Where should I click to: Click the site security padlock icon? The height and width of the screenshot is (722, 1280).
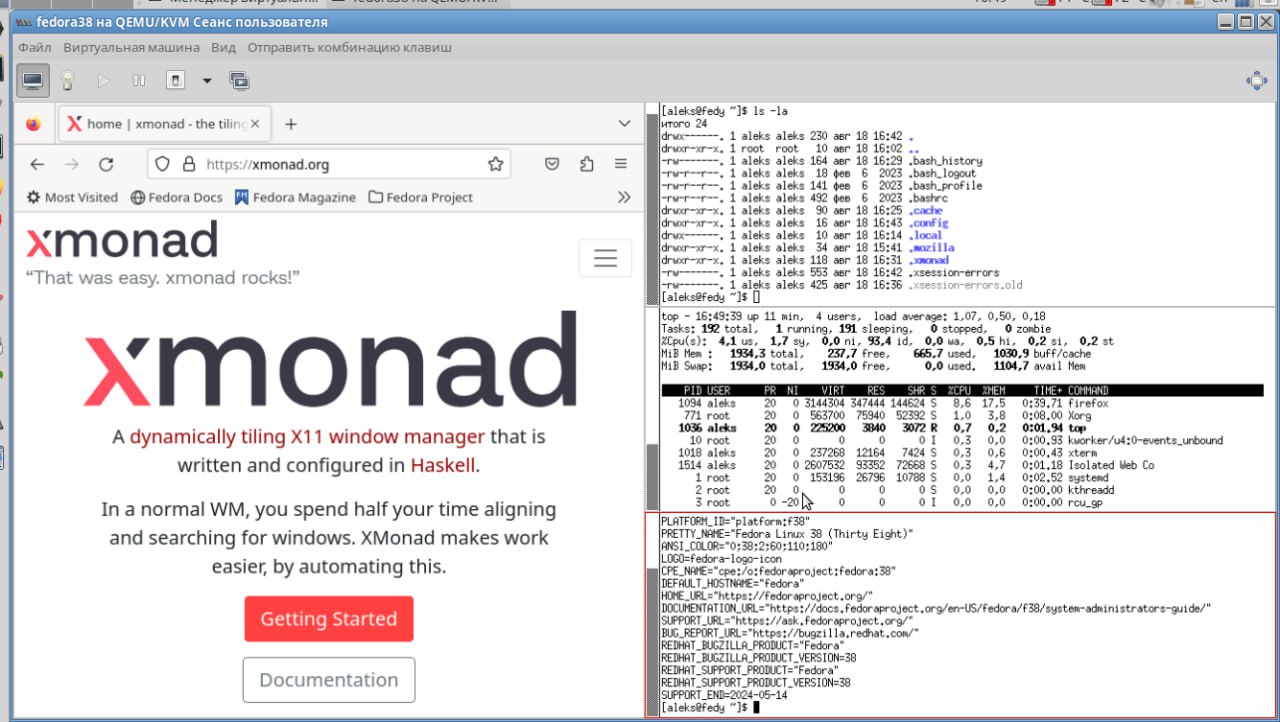(x=189, y=164)
